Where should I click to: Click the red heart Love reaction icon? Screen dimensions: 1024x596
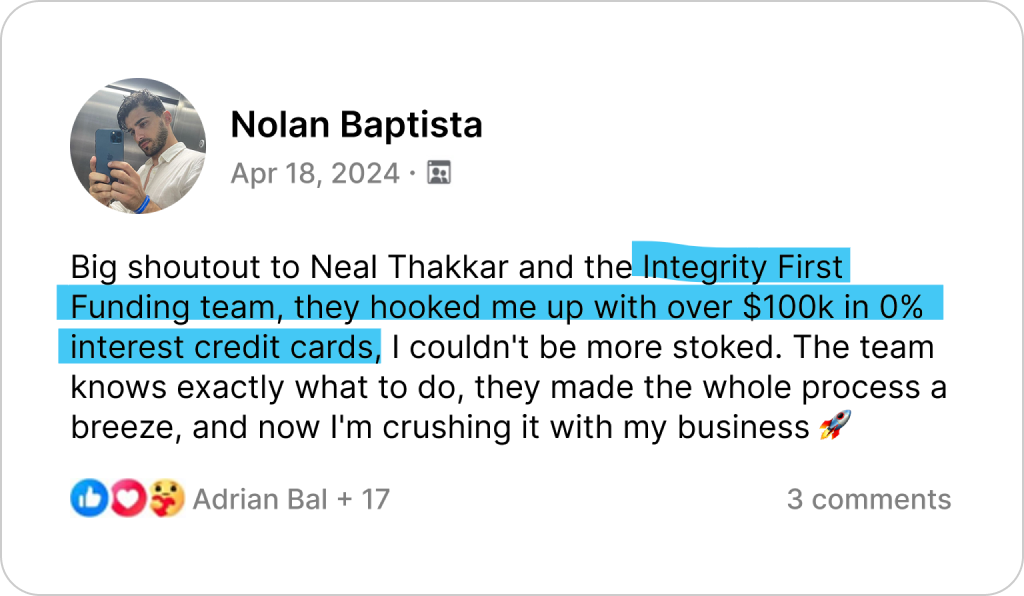point(128,499)
